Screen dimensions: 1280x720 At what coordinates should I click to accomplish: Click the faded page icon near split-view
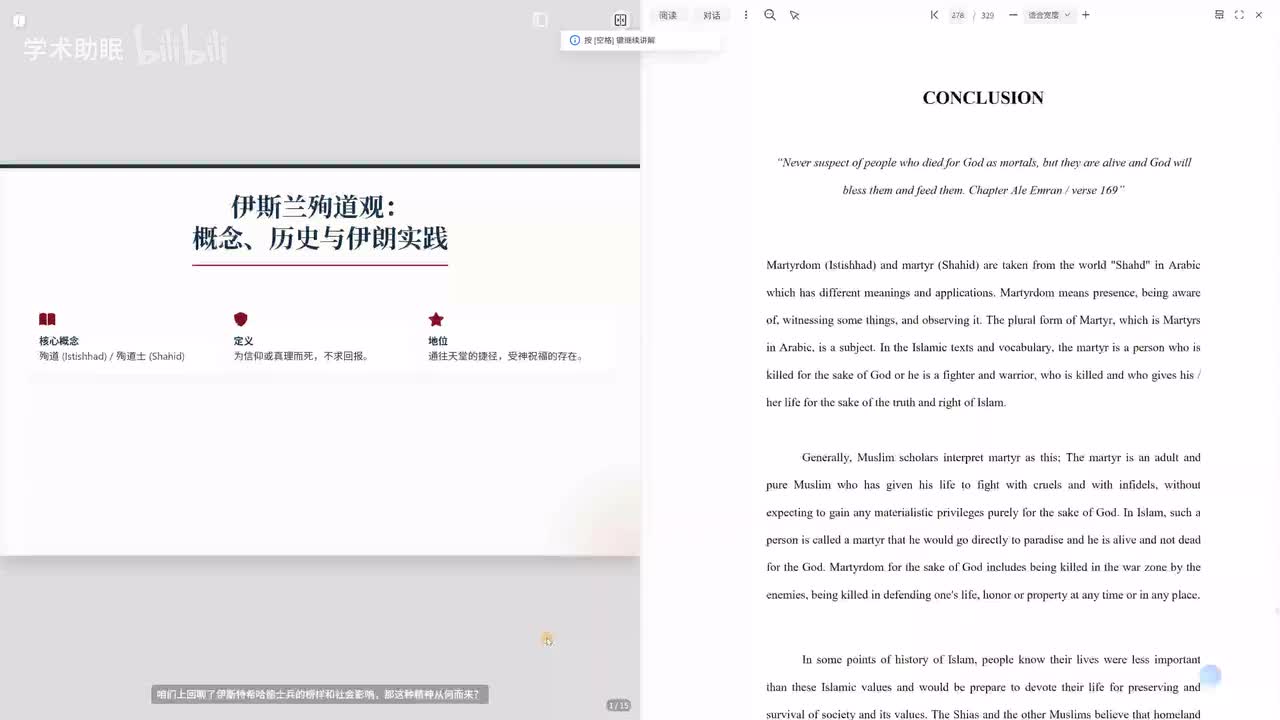[x=540, y=20]
